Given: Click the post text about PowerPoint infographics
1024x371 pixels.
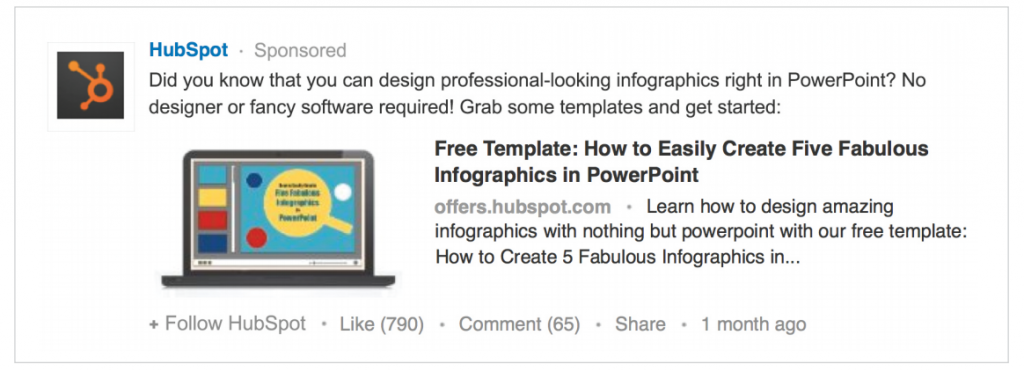Looking at the screenshot, I should [x=537, y=93].
